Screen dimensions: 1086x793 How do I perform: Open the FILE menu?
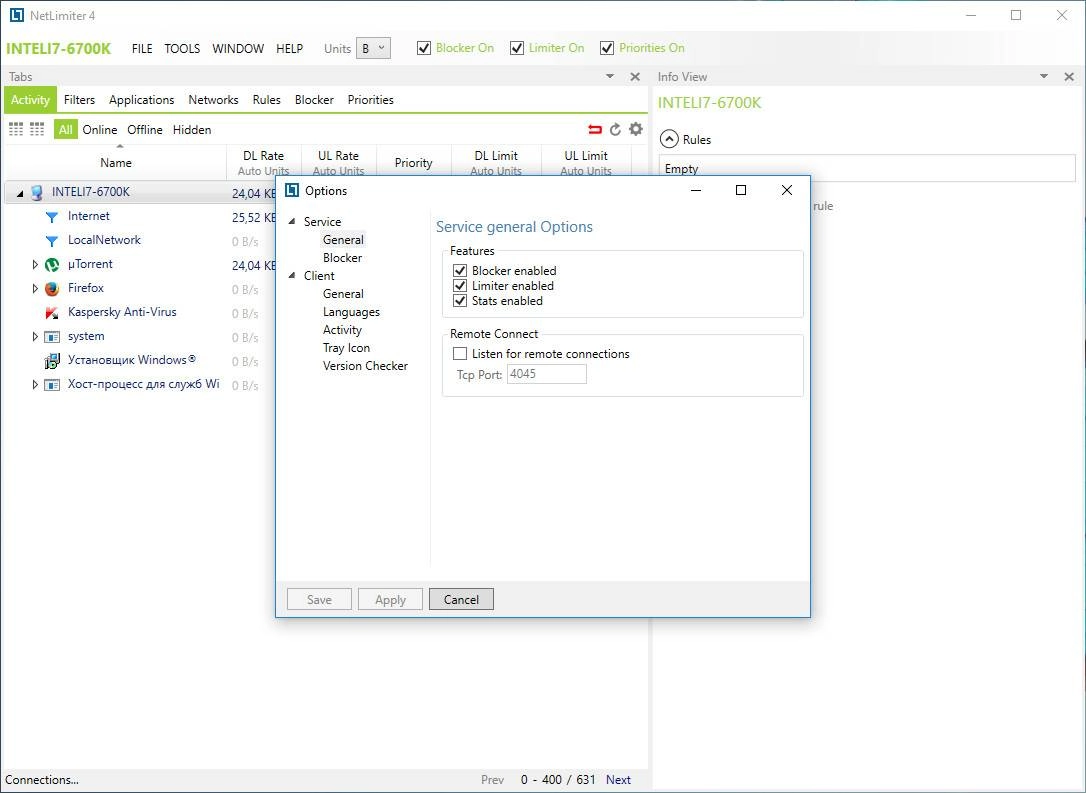click(142, 48)
